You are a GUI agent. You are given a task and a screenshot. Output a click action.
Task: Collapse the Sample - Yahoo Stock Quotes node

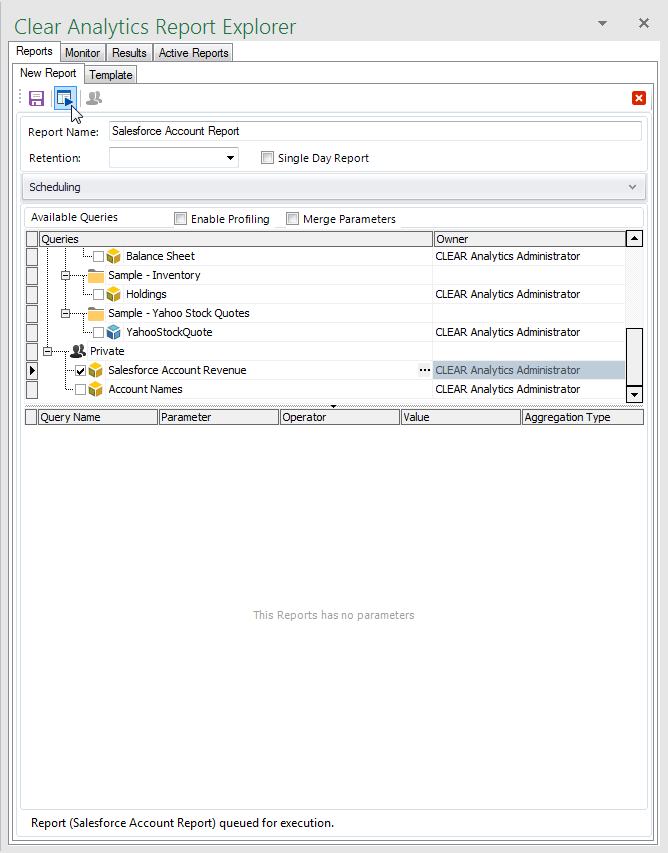pyautogui.click(x=66, y=314)
